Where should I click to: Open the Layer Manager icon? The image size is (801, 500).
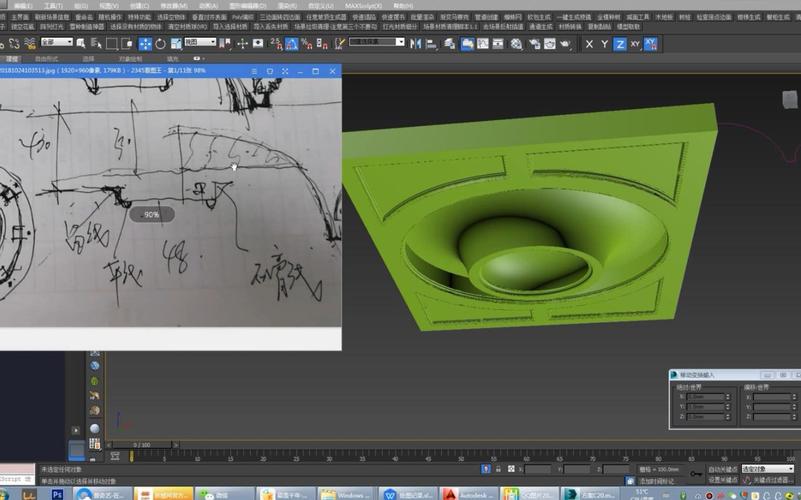[x=450, y=44]
